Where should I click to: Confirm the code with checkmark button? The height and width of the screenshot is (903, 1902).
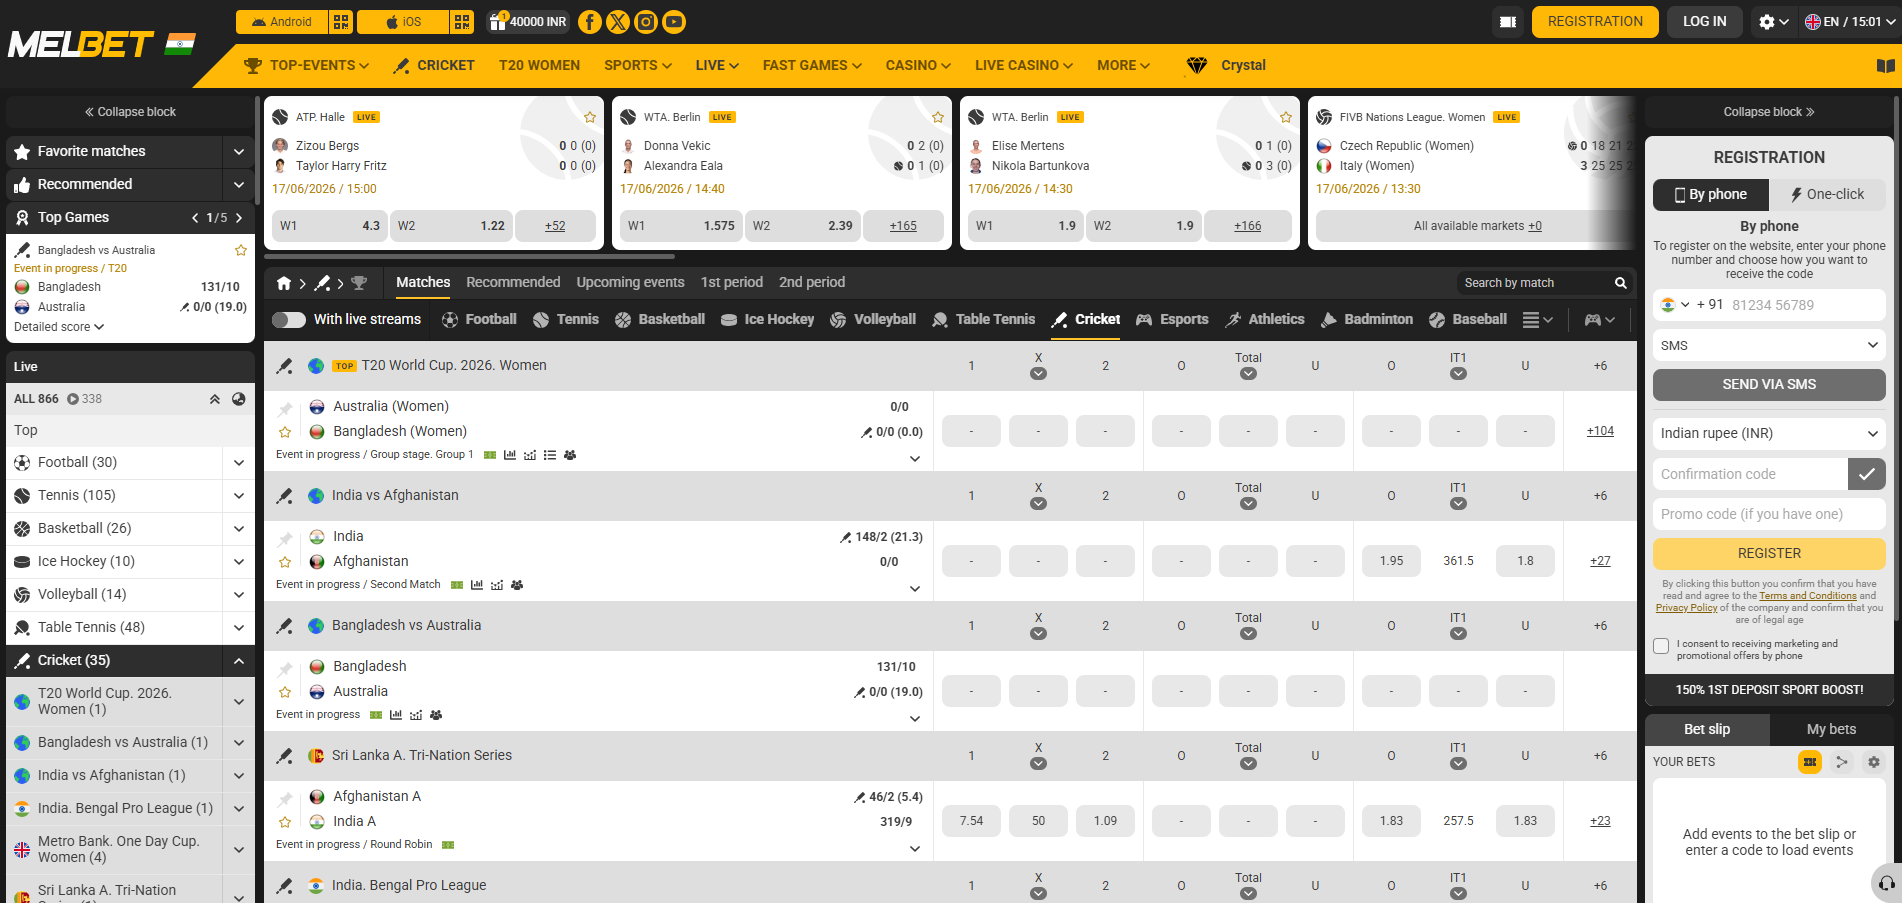1866,474
